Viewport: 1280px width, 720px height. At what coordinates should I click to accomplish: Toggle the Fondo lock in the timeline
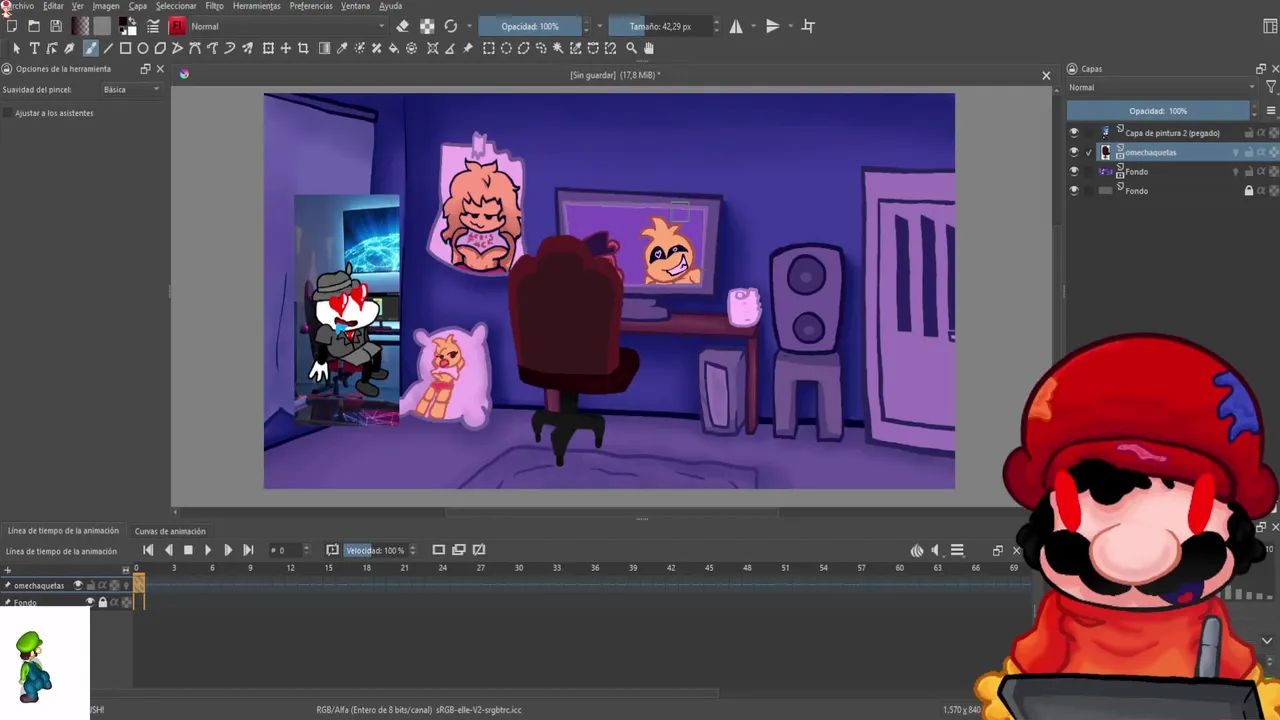[x=102, y=602]
